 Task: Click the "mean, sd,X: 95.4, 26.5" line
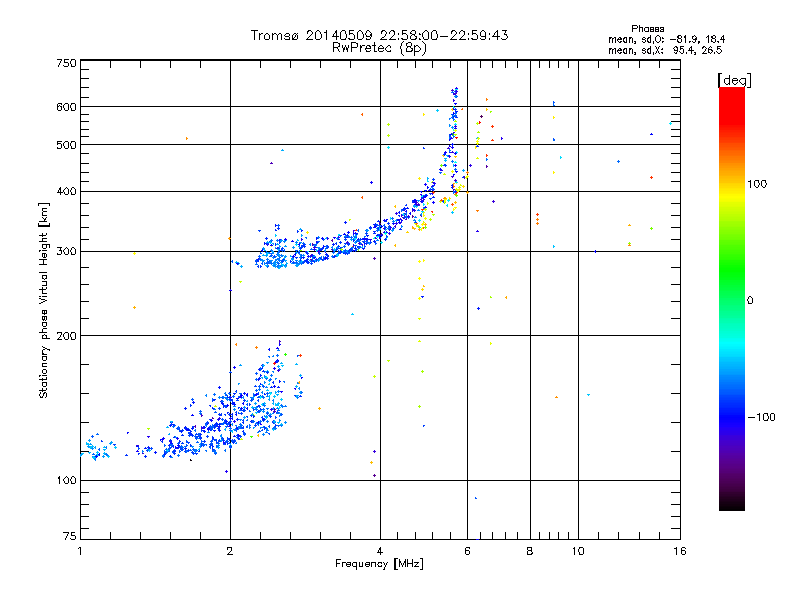pos(665,50)
